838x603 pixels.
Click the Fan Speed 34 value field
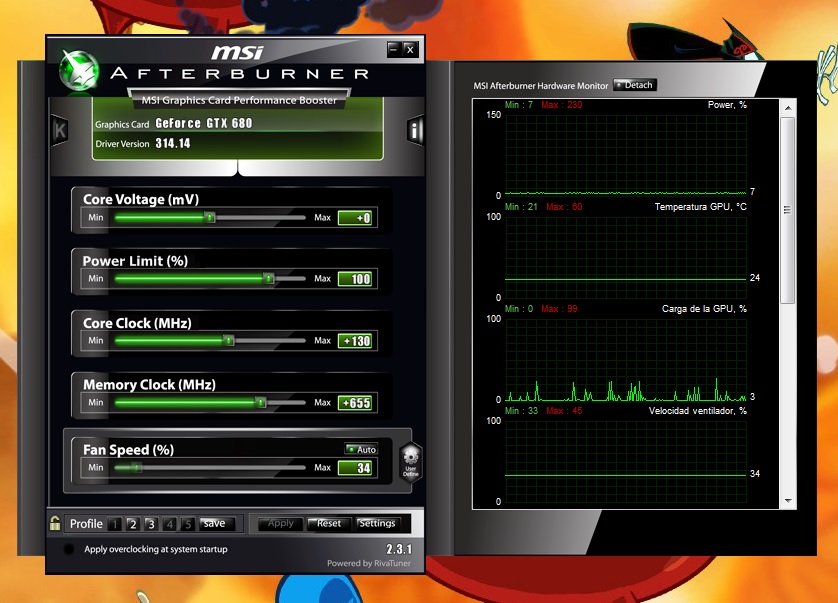pos(355,468)
